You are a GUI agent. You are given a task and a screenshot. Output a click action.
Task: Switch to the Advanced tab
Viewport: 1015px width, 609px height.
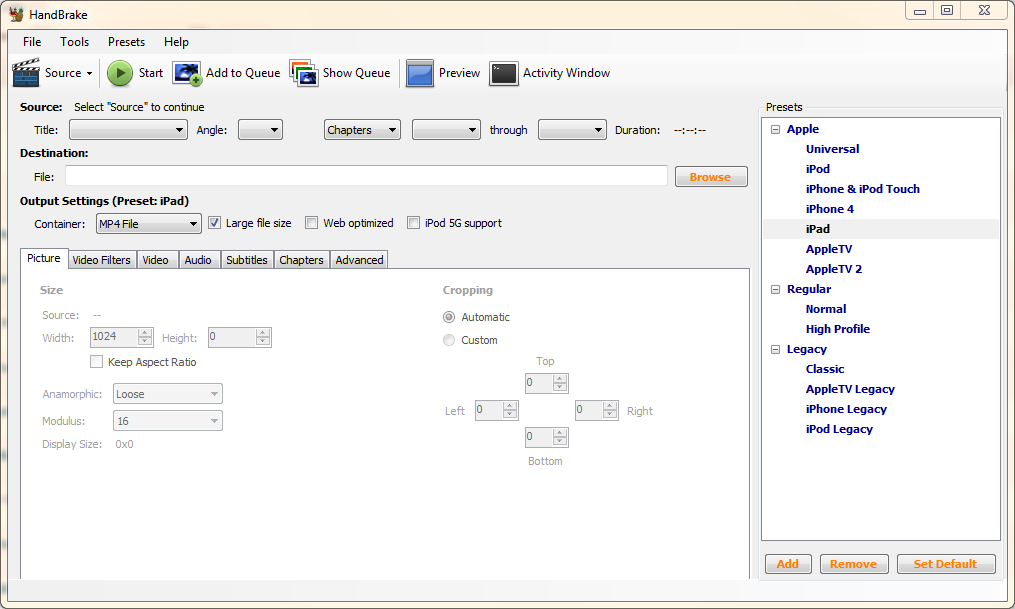pos(359,260)
